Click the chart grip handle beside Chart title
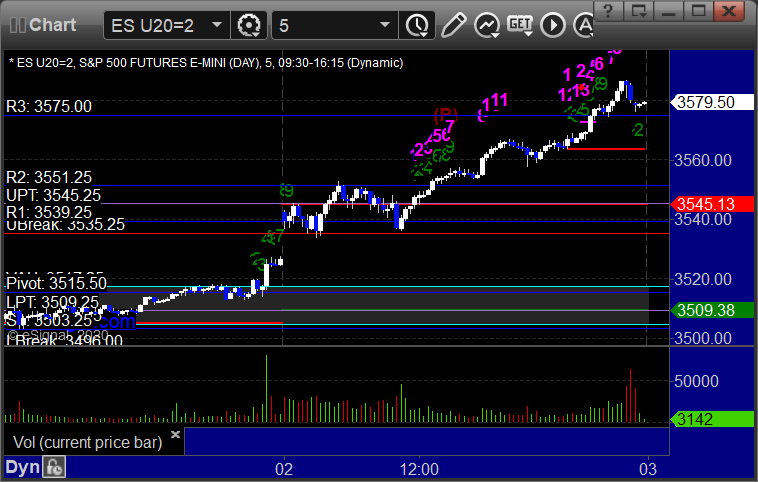The width and height of the screenshot is (758, 482). click(18, 25)
